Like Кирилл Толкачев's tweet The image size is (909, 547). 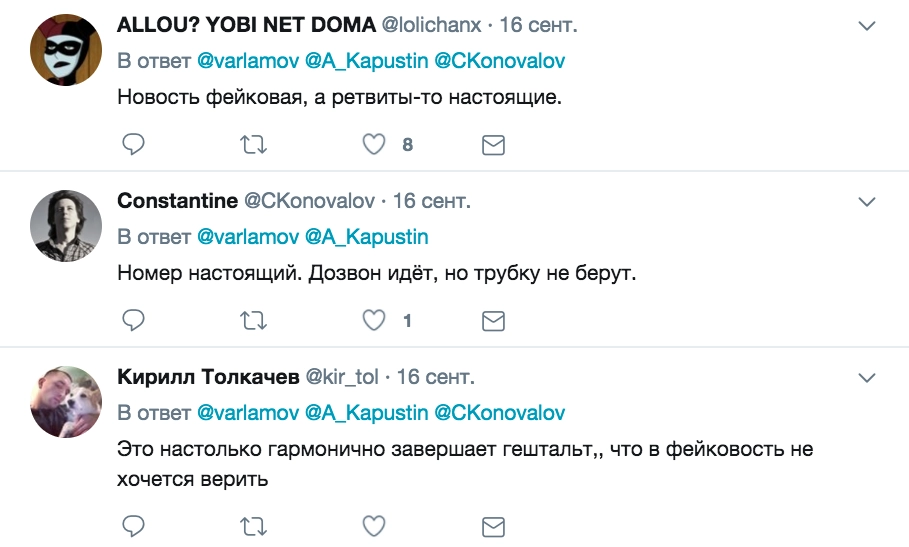click(x=374, y=526)
